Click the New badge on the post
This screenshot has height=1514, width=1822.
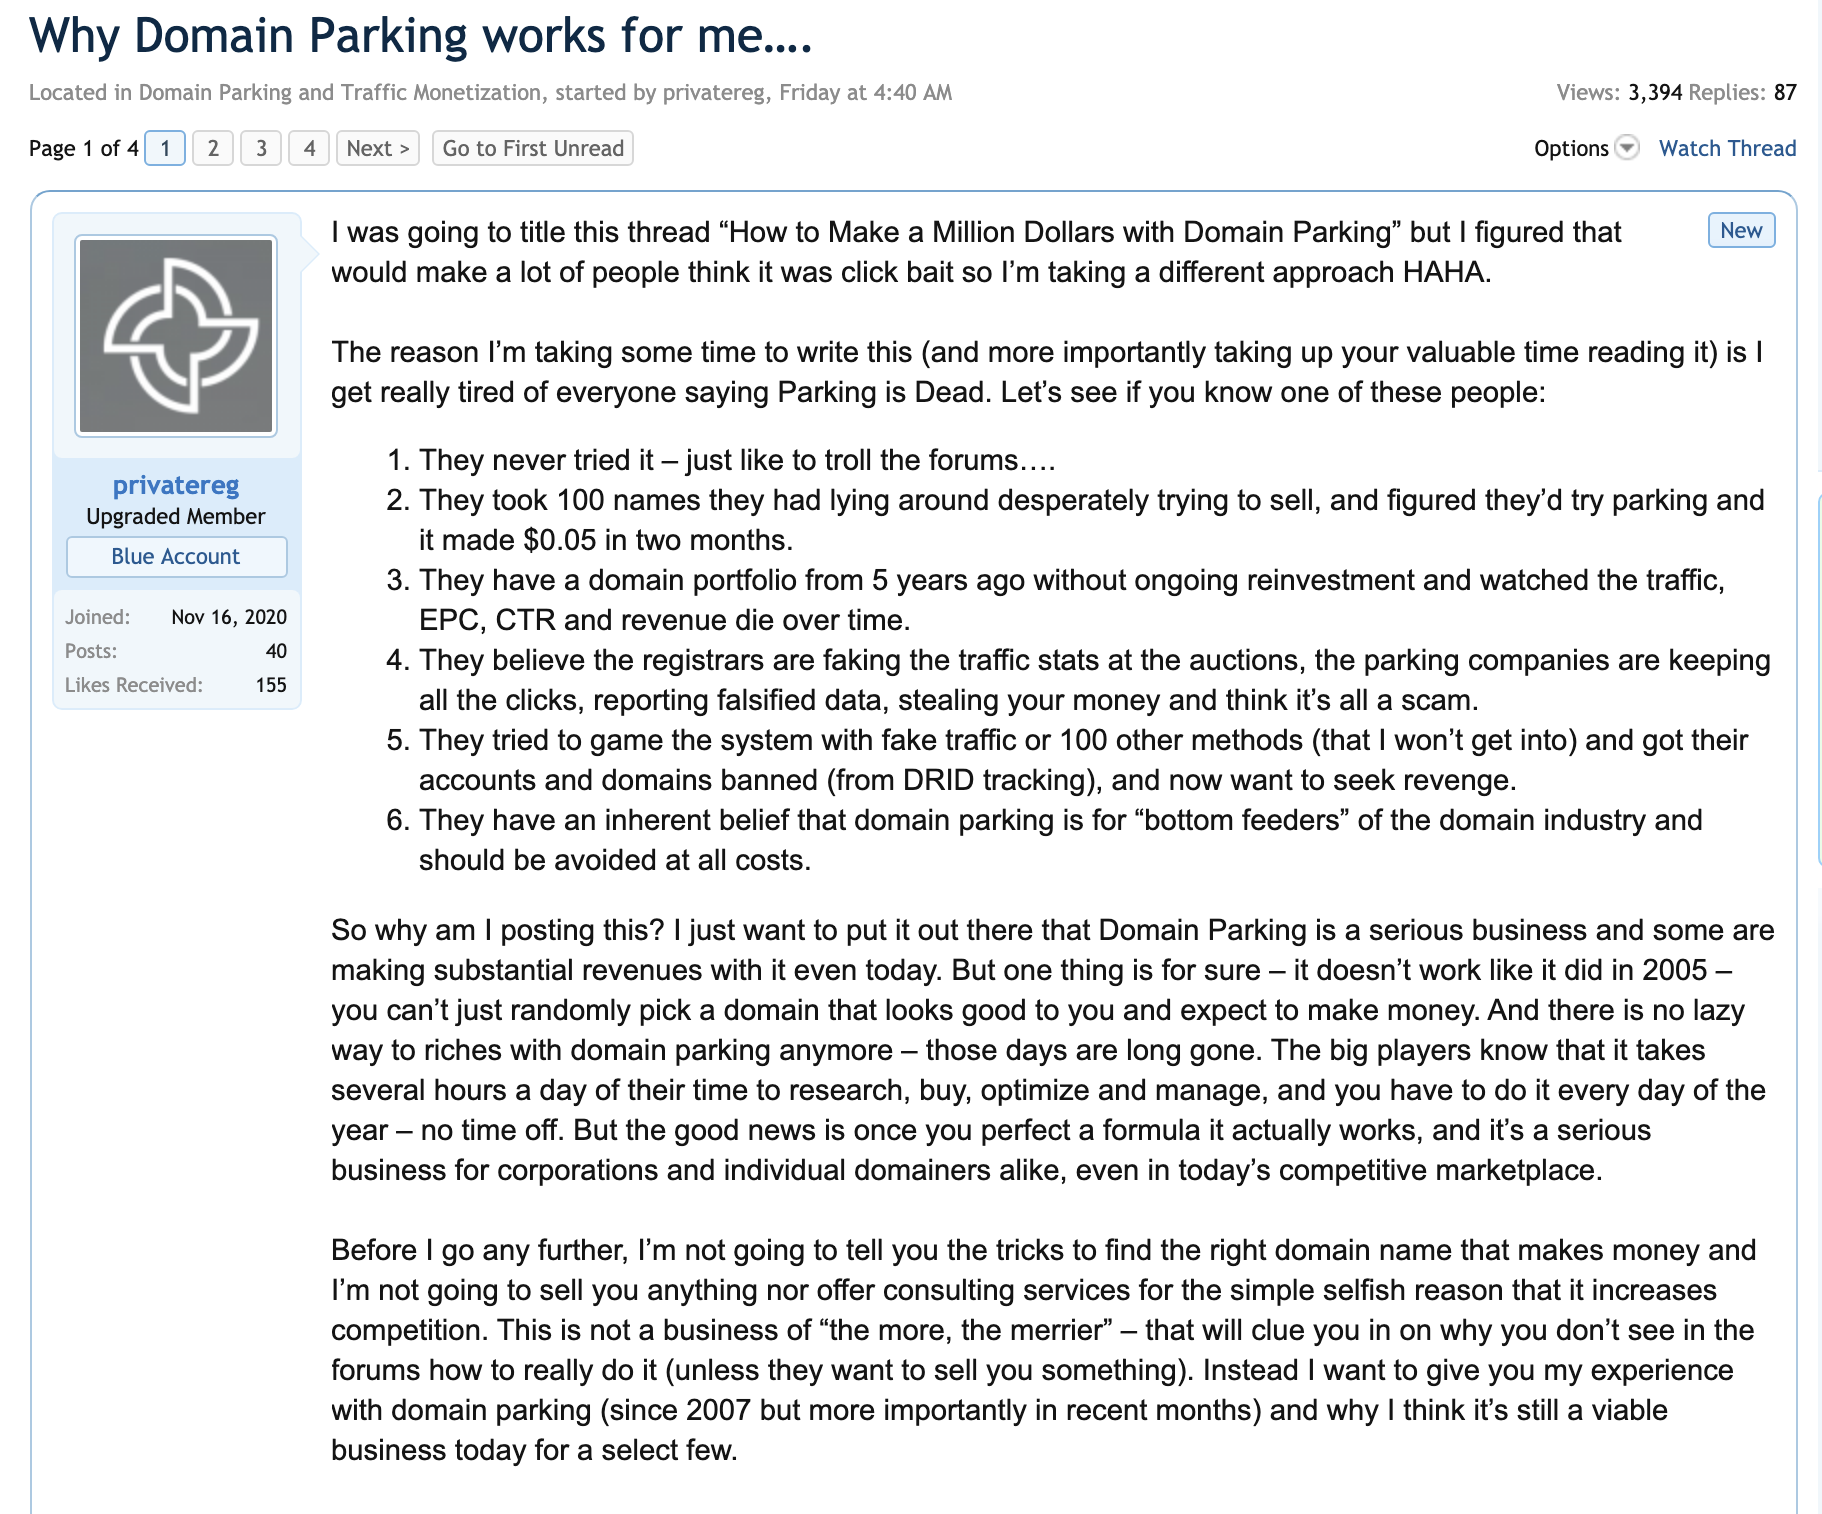click(1741, 230)
